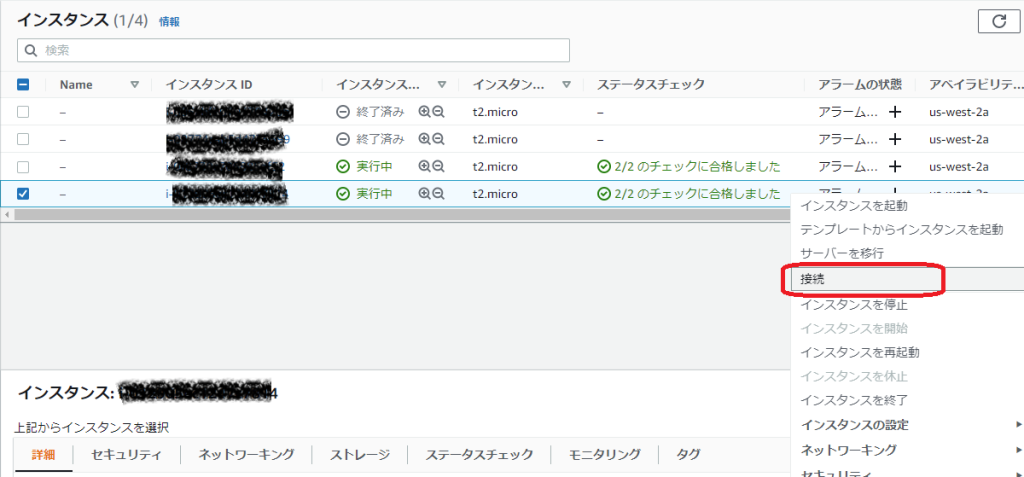Open the 情報 link next to heading
Viewport: 1024px width, 477px height.
click(x=170, y=21)
